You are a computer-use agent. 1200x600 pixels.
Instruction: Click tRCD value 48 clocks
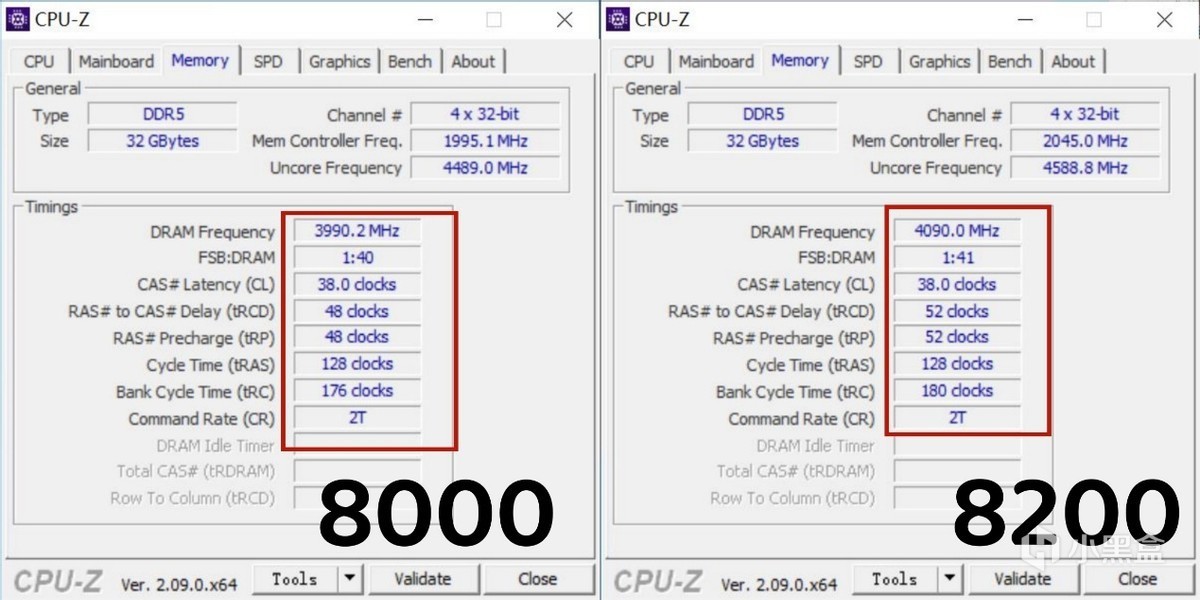(357, 311)
